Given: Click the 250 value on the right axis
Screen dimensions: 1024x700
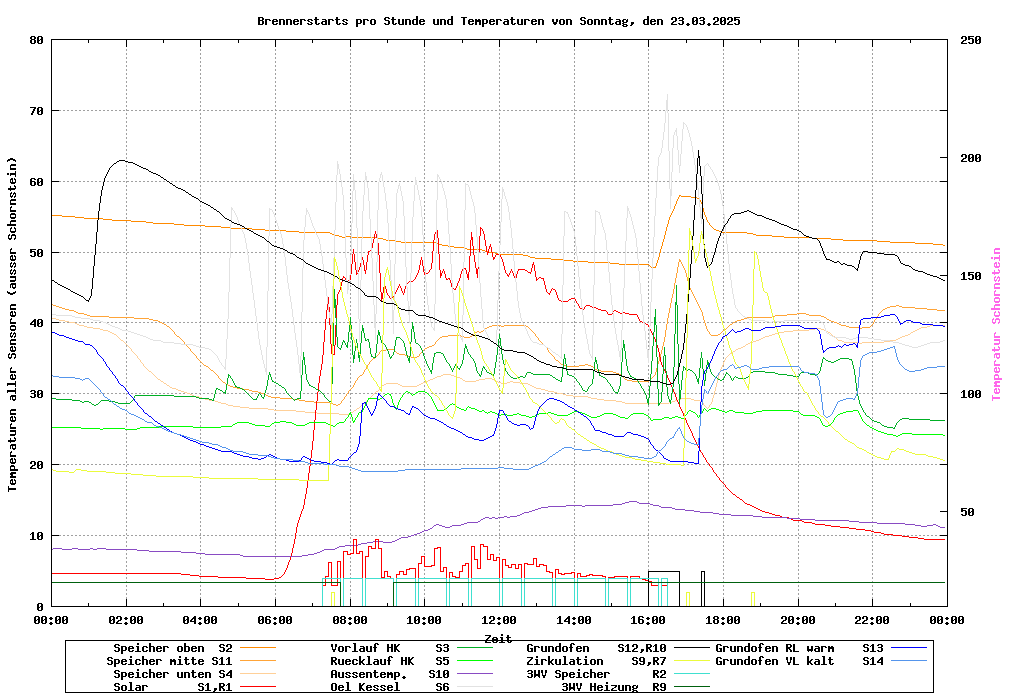Looking at the screenshot, I should 971,40.
